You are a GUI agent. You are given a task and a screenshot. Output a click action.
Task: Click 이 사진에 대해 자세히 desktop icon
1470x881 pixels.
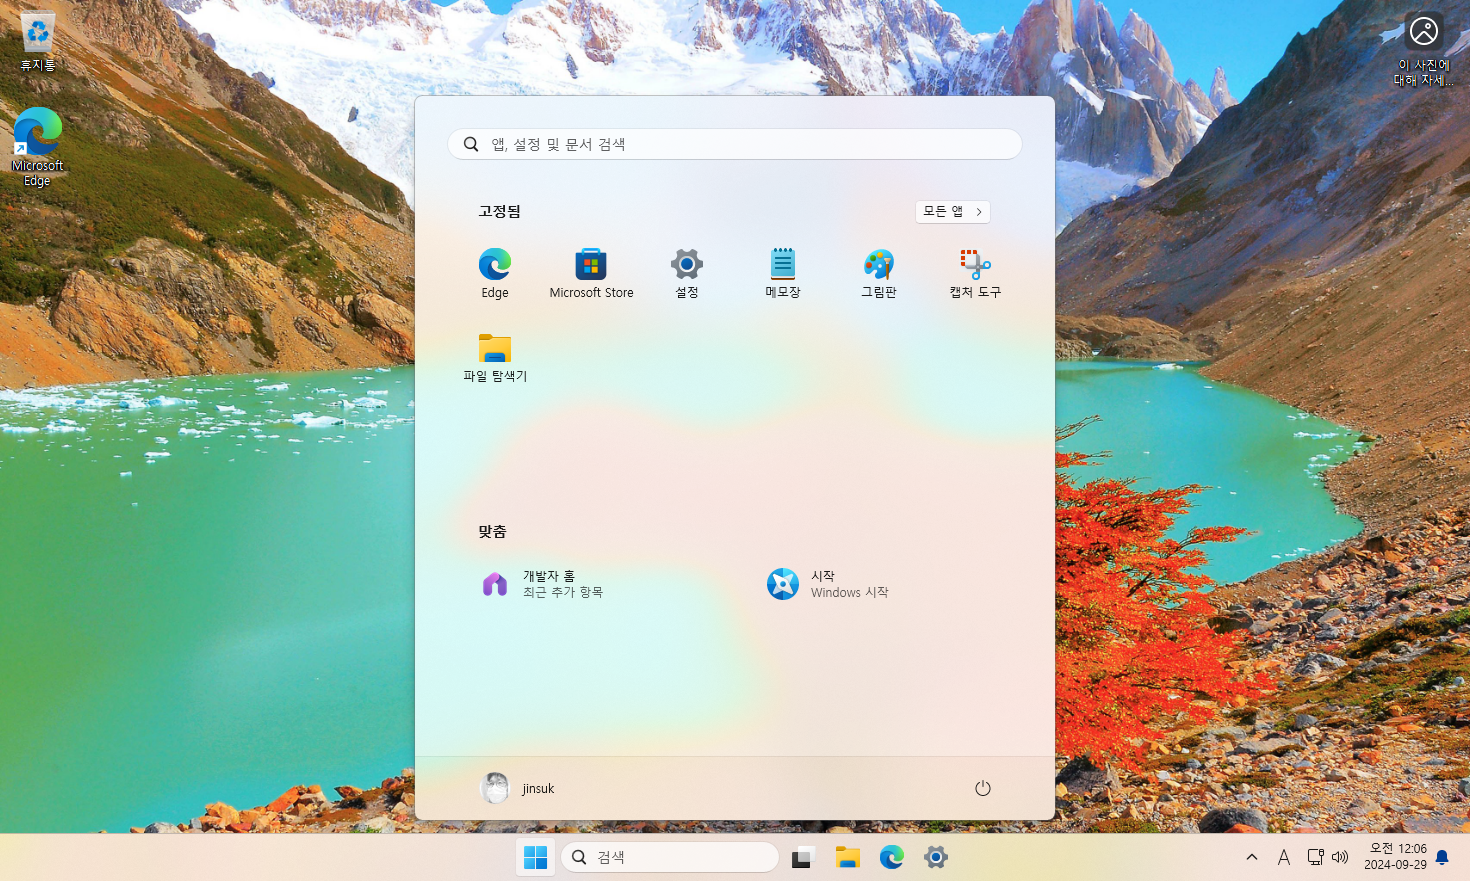1424,49
